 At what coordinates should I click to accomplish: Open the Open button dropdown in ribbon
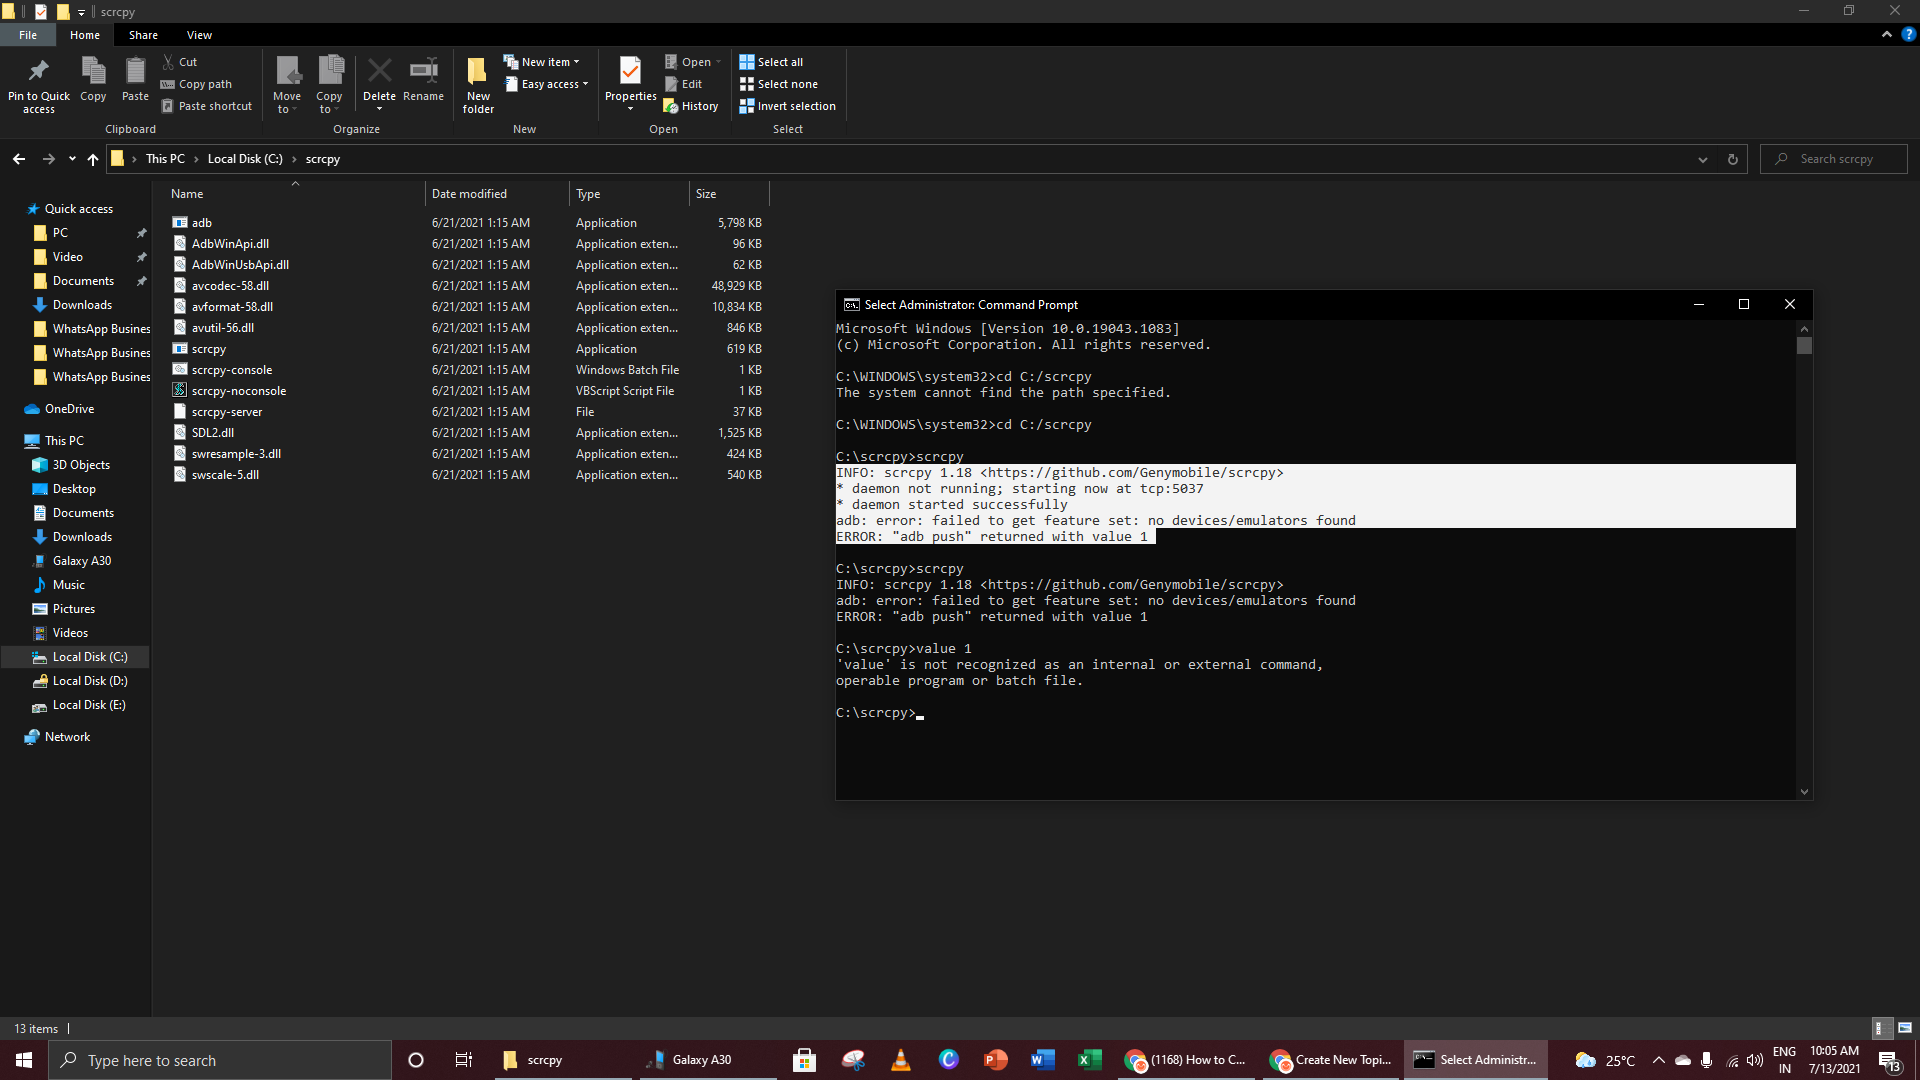pos(718,62)
